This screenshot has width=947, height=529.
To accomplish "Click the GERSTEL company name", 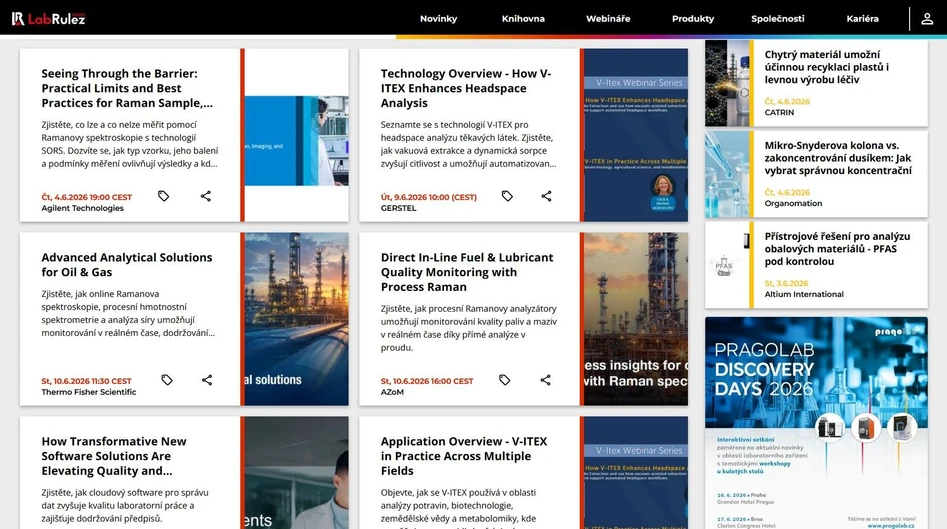I will pyautogui.click(x=399, y=208).
